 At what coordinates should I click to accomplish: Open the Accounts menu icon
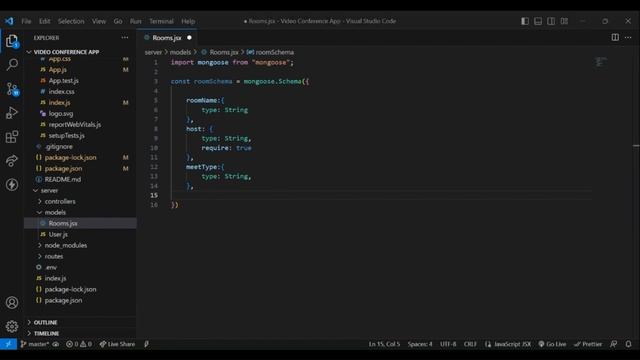[12, 302]
